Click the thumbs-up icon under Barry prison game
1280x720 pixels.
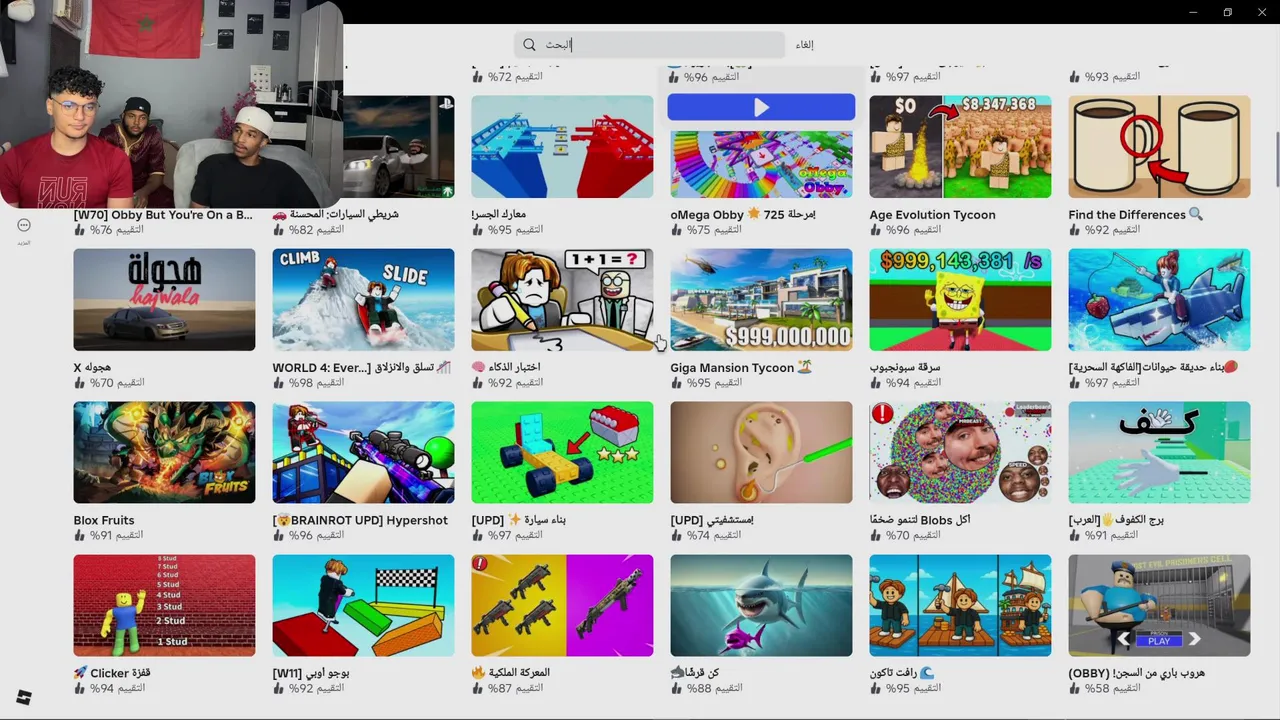(1075, 689)
